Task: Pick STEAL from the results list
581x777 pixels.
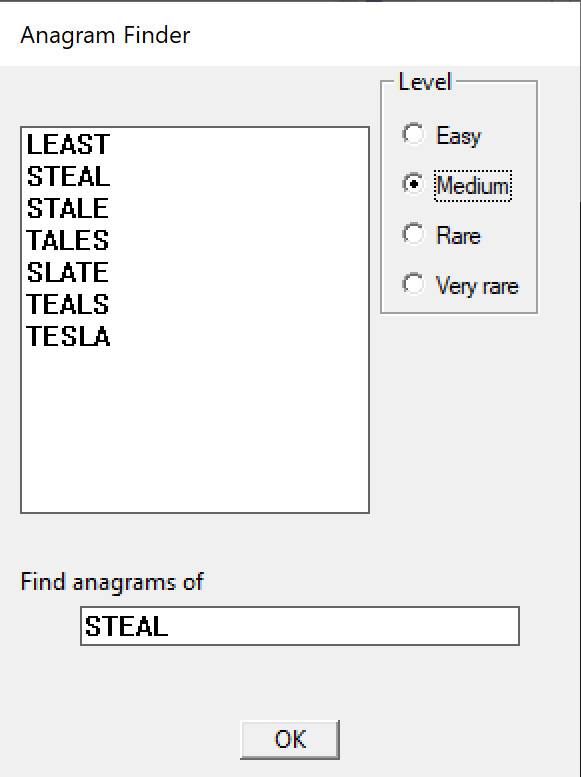Action: 68,176
